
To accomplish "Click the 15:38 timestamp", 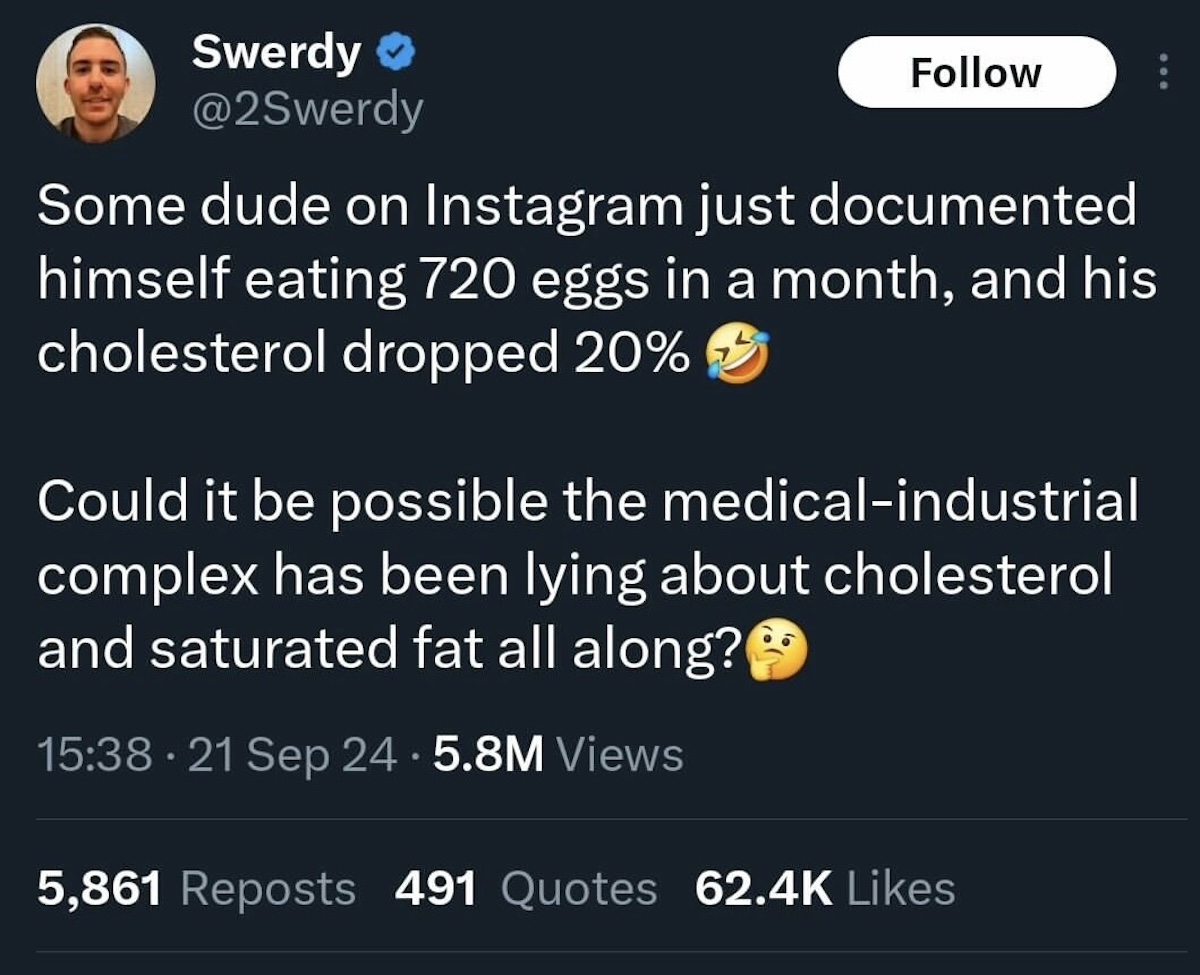I will pos(95,754).
